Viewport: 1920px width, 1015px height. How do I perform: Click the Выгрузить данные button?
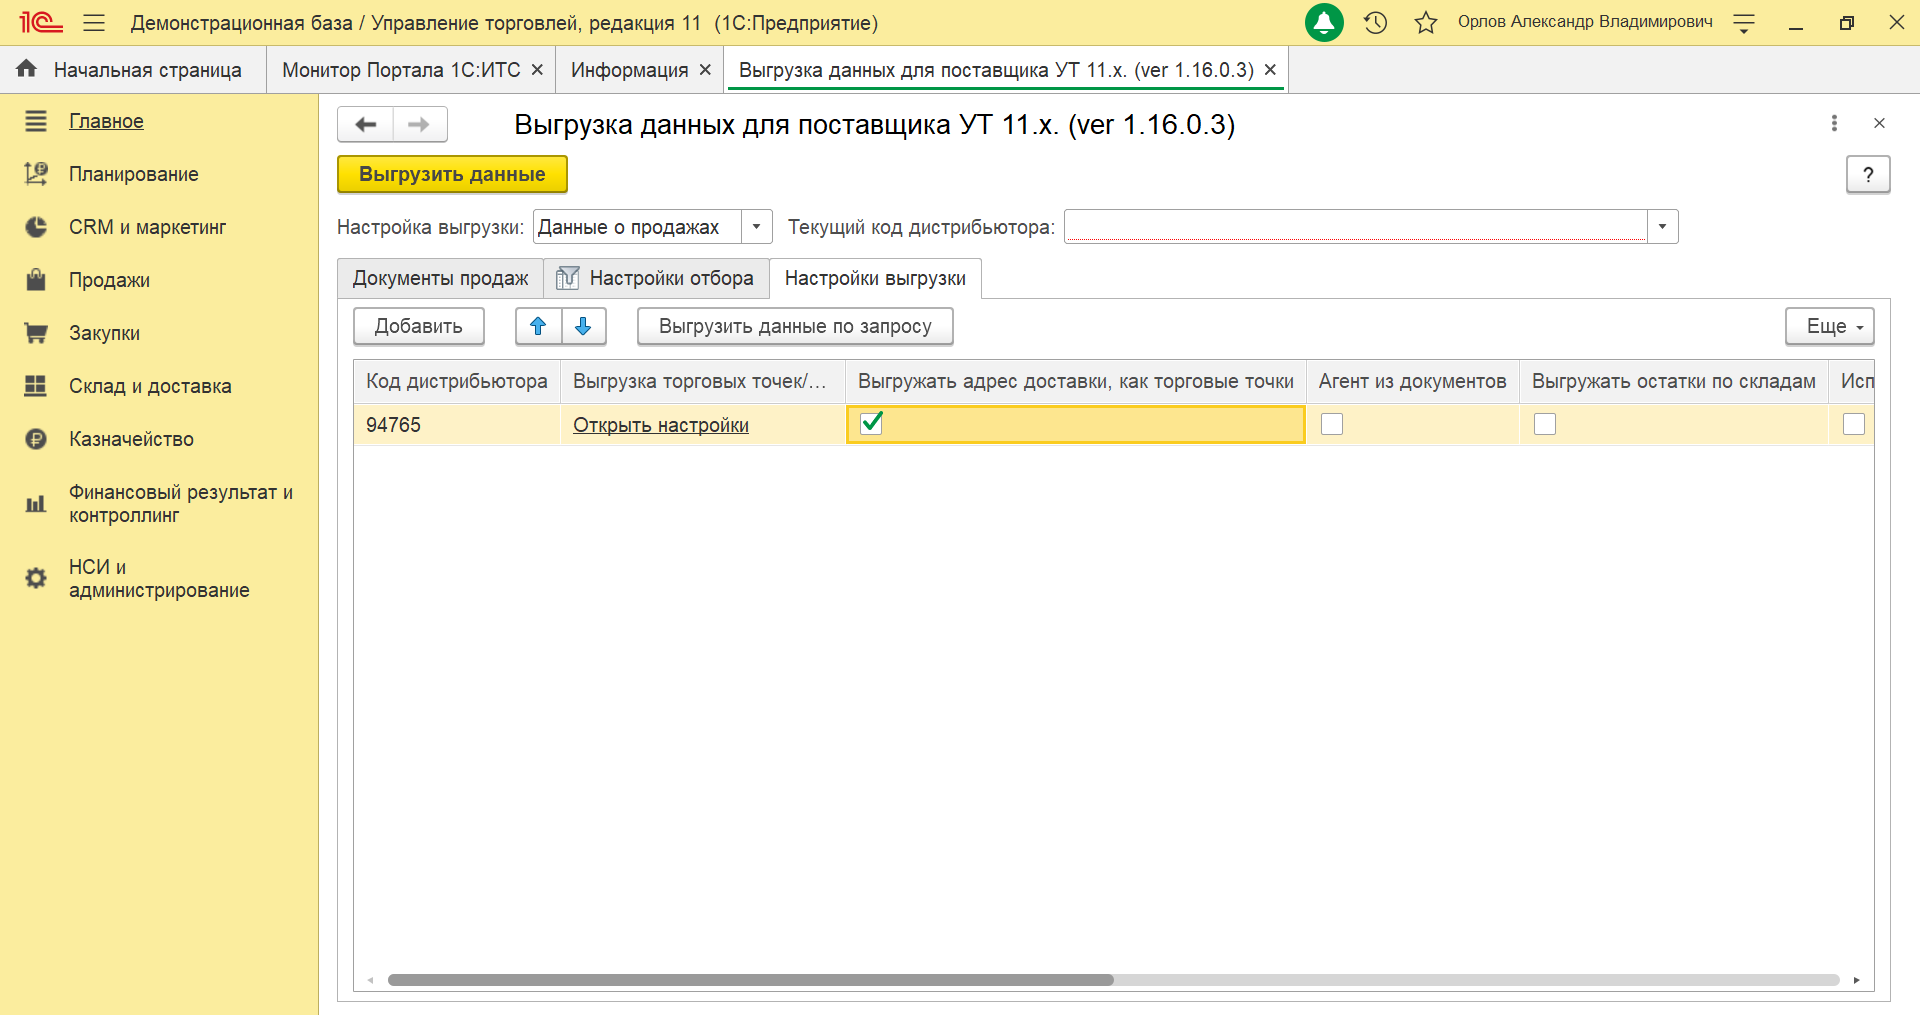pos(452,174)
